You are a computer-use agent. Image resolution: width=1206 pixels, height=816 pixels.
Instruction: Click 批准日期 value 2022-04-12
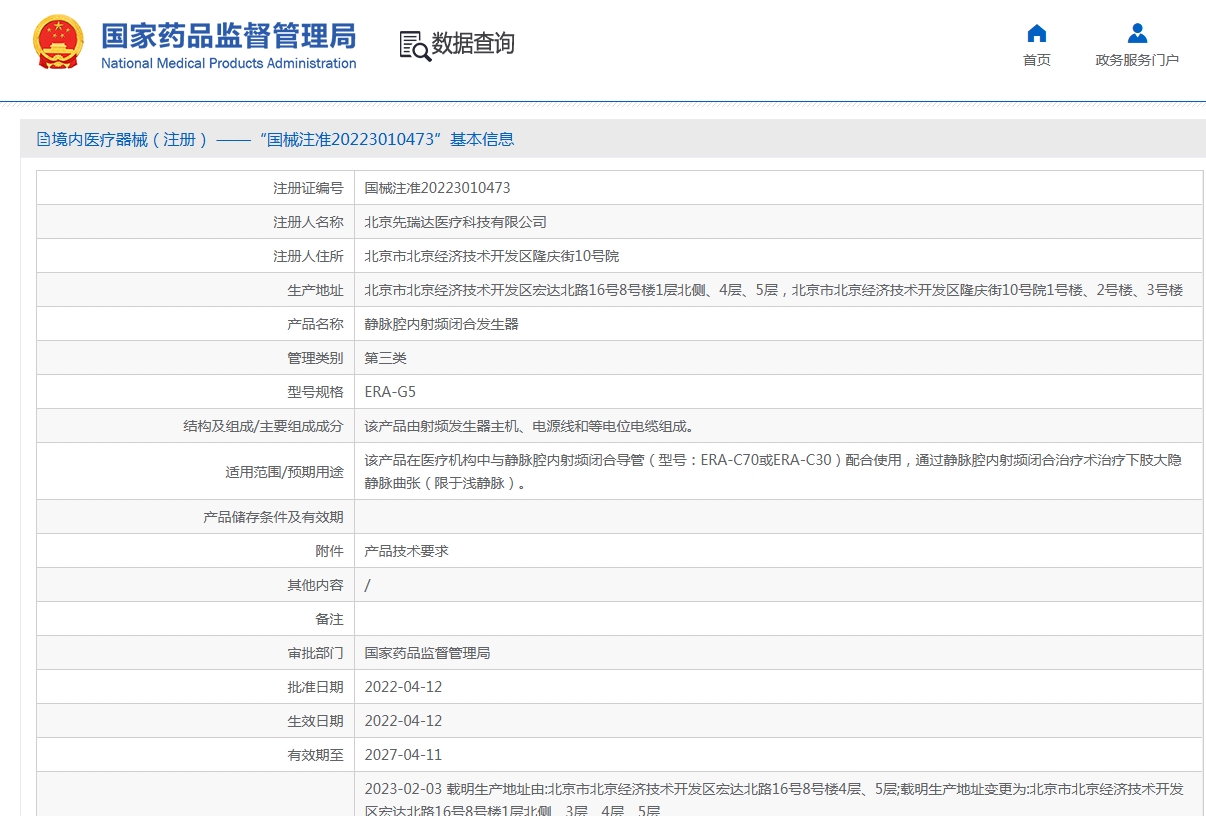point(403,687)
